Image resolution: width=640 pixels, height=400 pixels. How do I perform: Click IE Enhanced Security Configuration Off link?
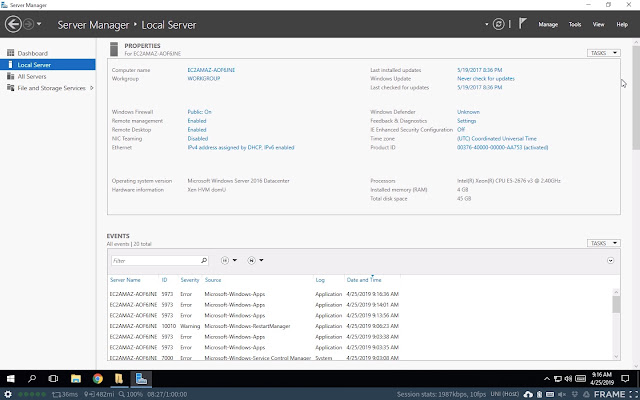click(461, 130)
